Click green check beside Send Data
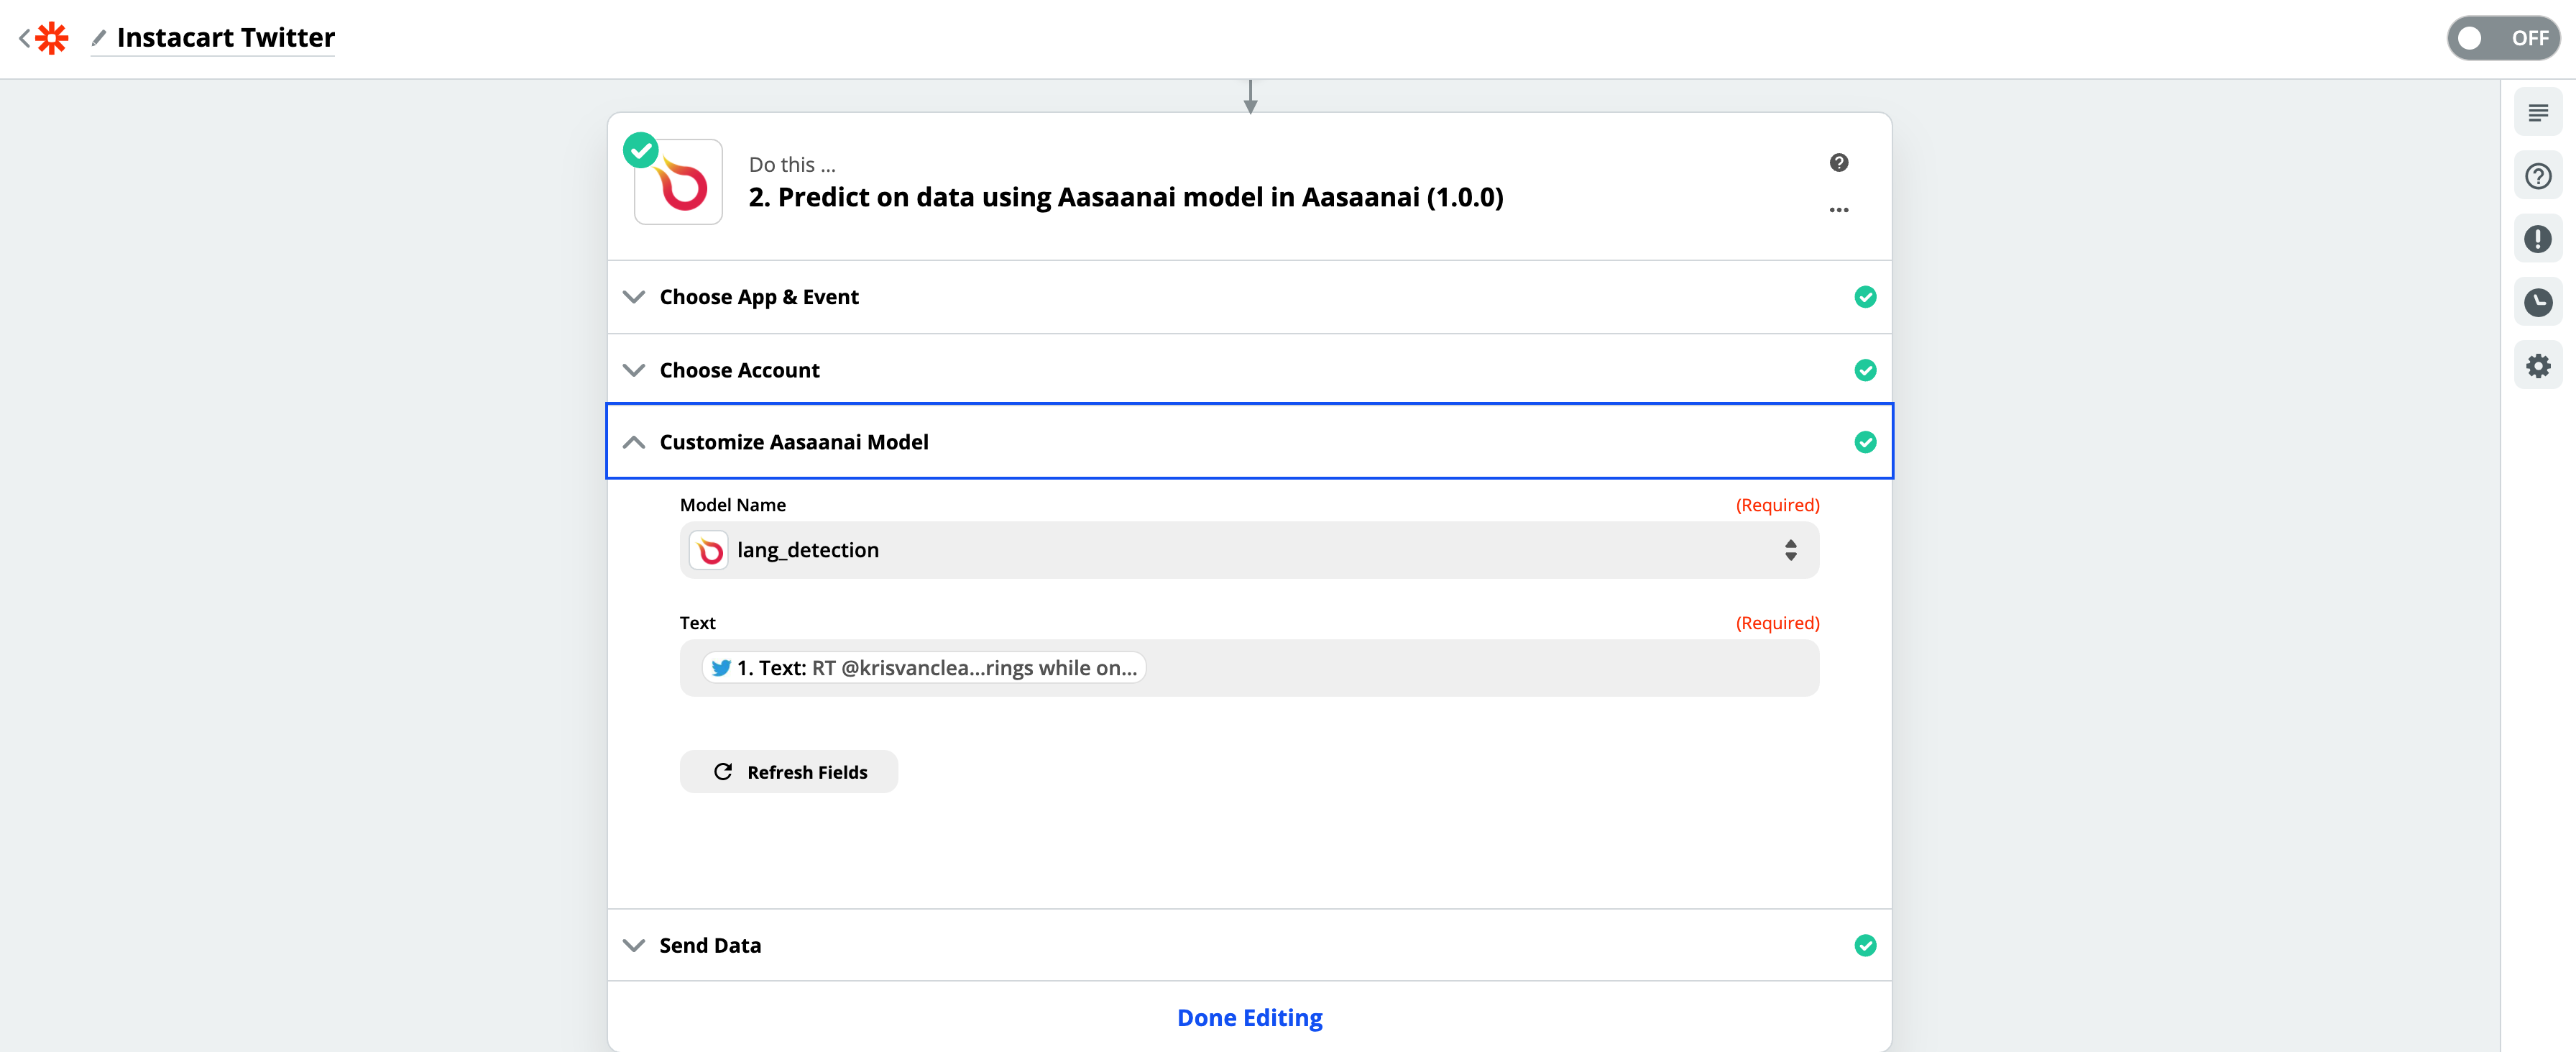 [1865, 945]
